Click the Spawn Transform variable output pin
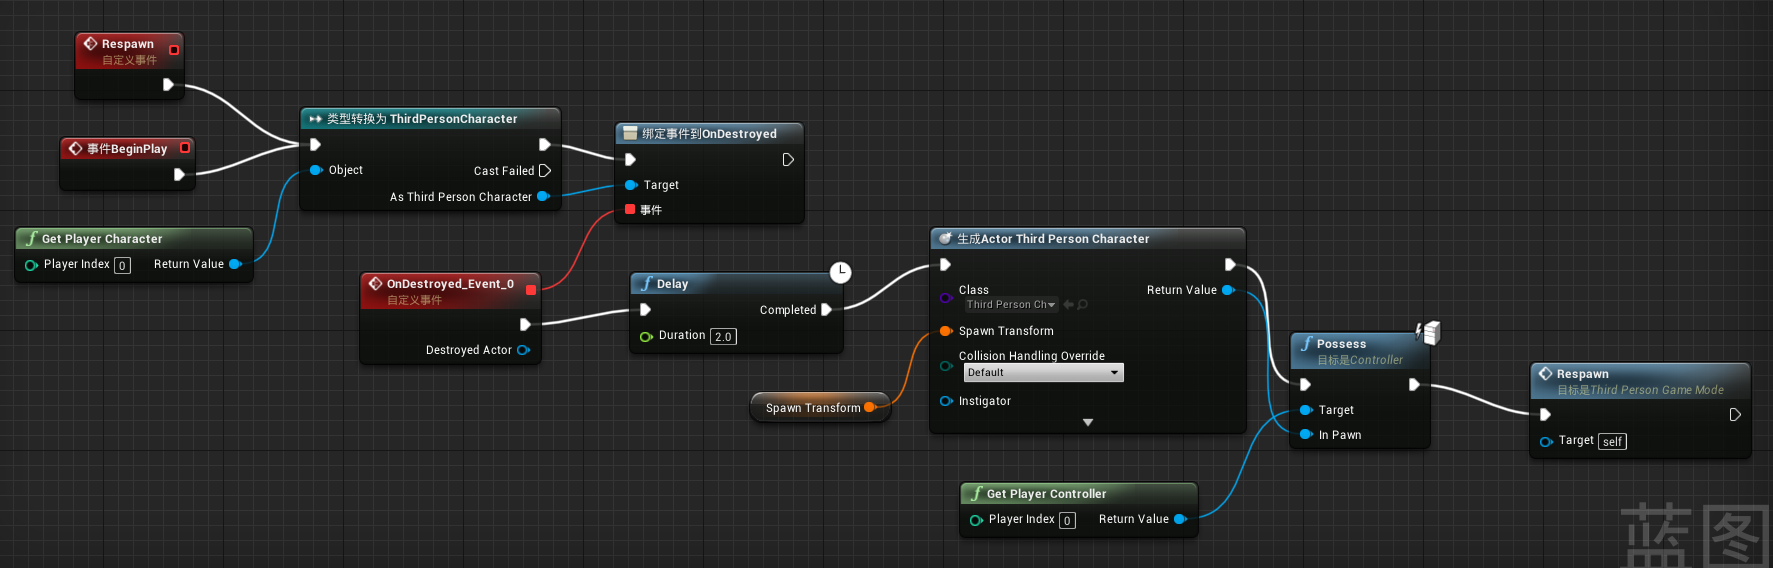 [x=871, y=407]
